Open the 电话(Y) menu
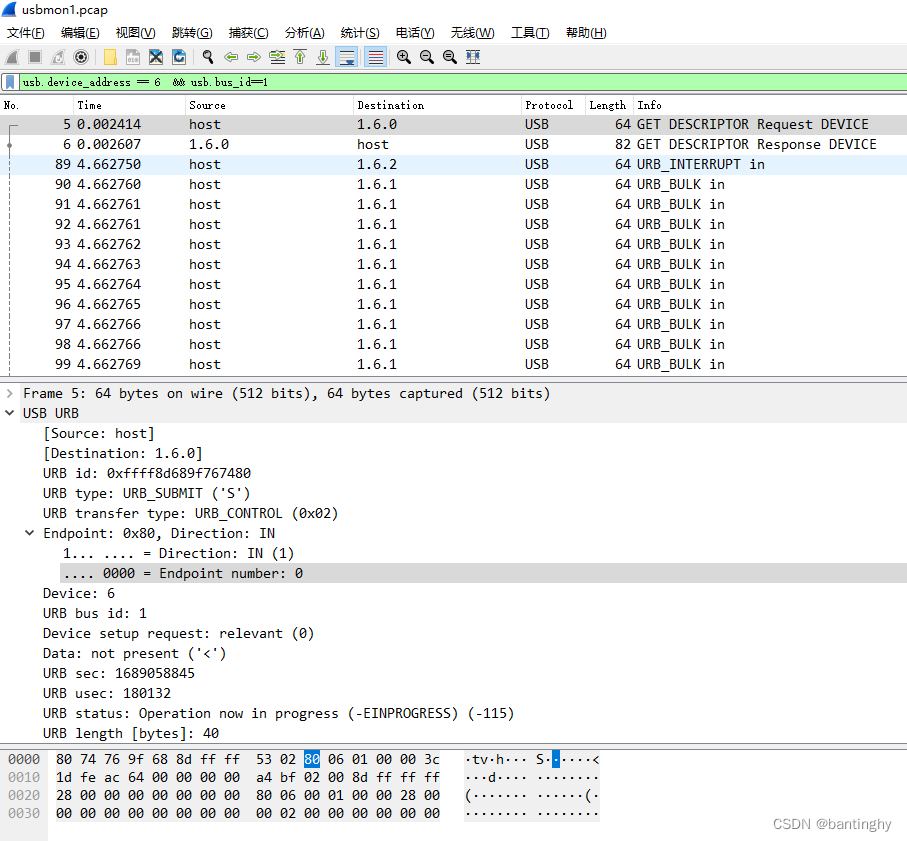The width and height of the screenshot is (907, 841). click(415, 33)
